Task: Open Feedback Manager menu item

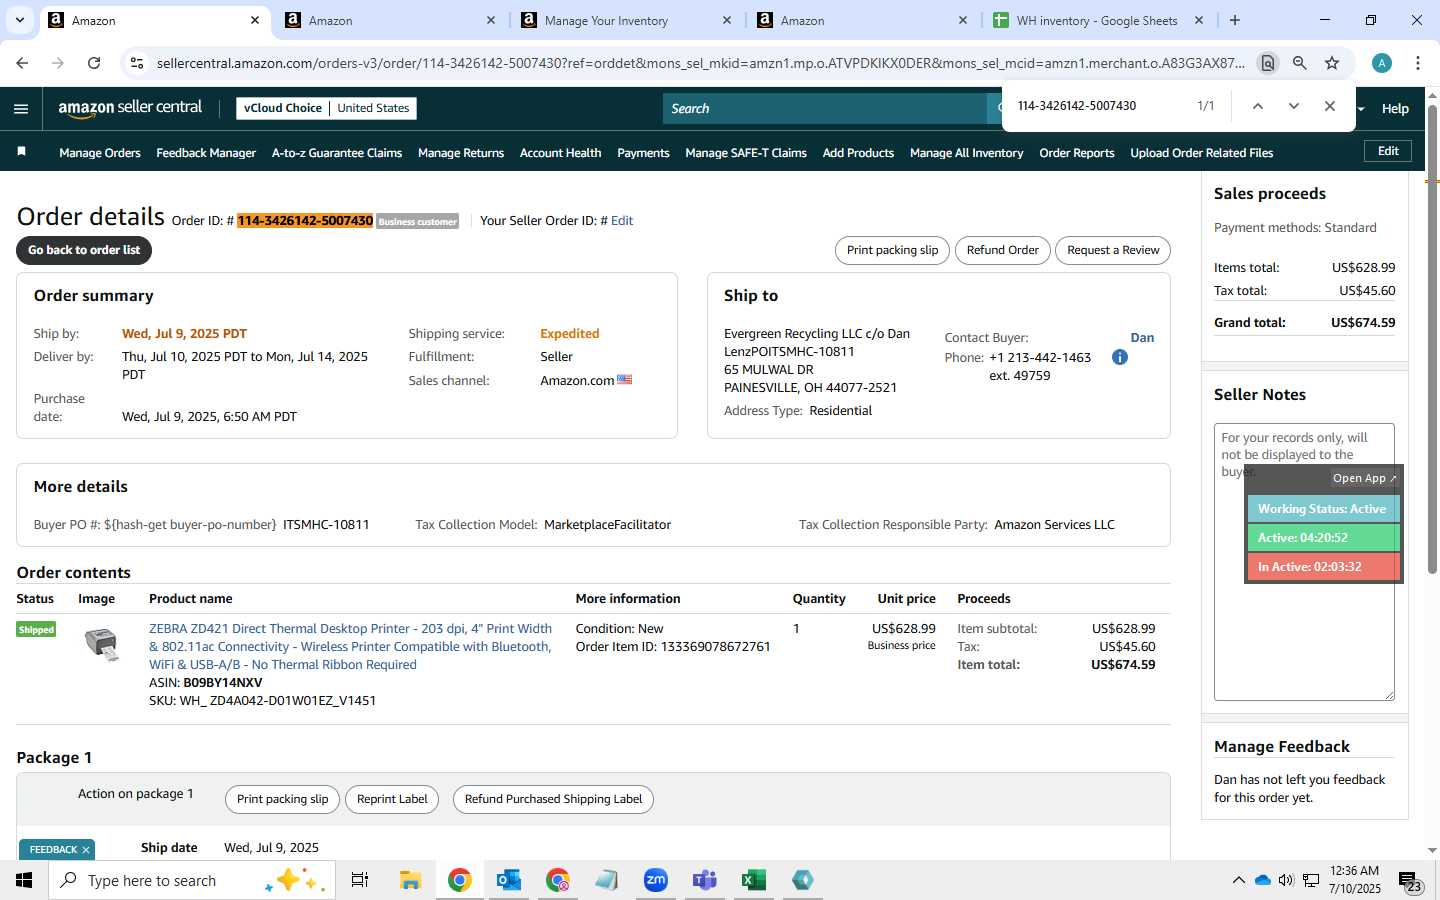Action: point(206,153)
